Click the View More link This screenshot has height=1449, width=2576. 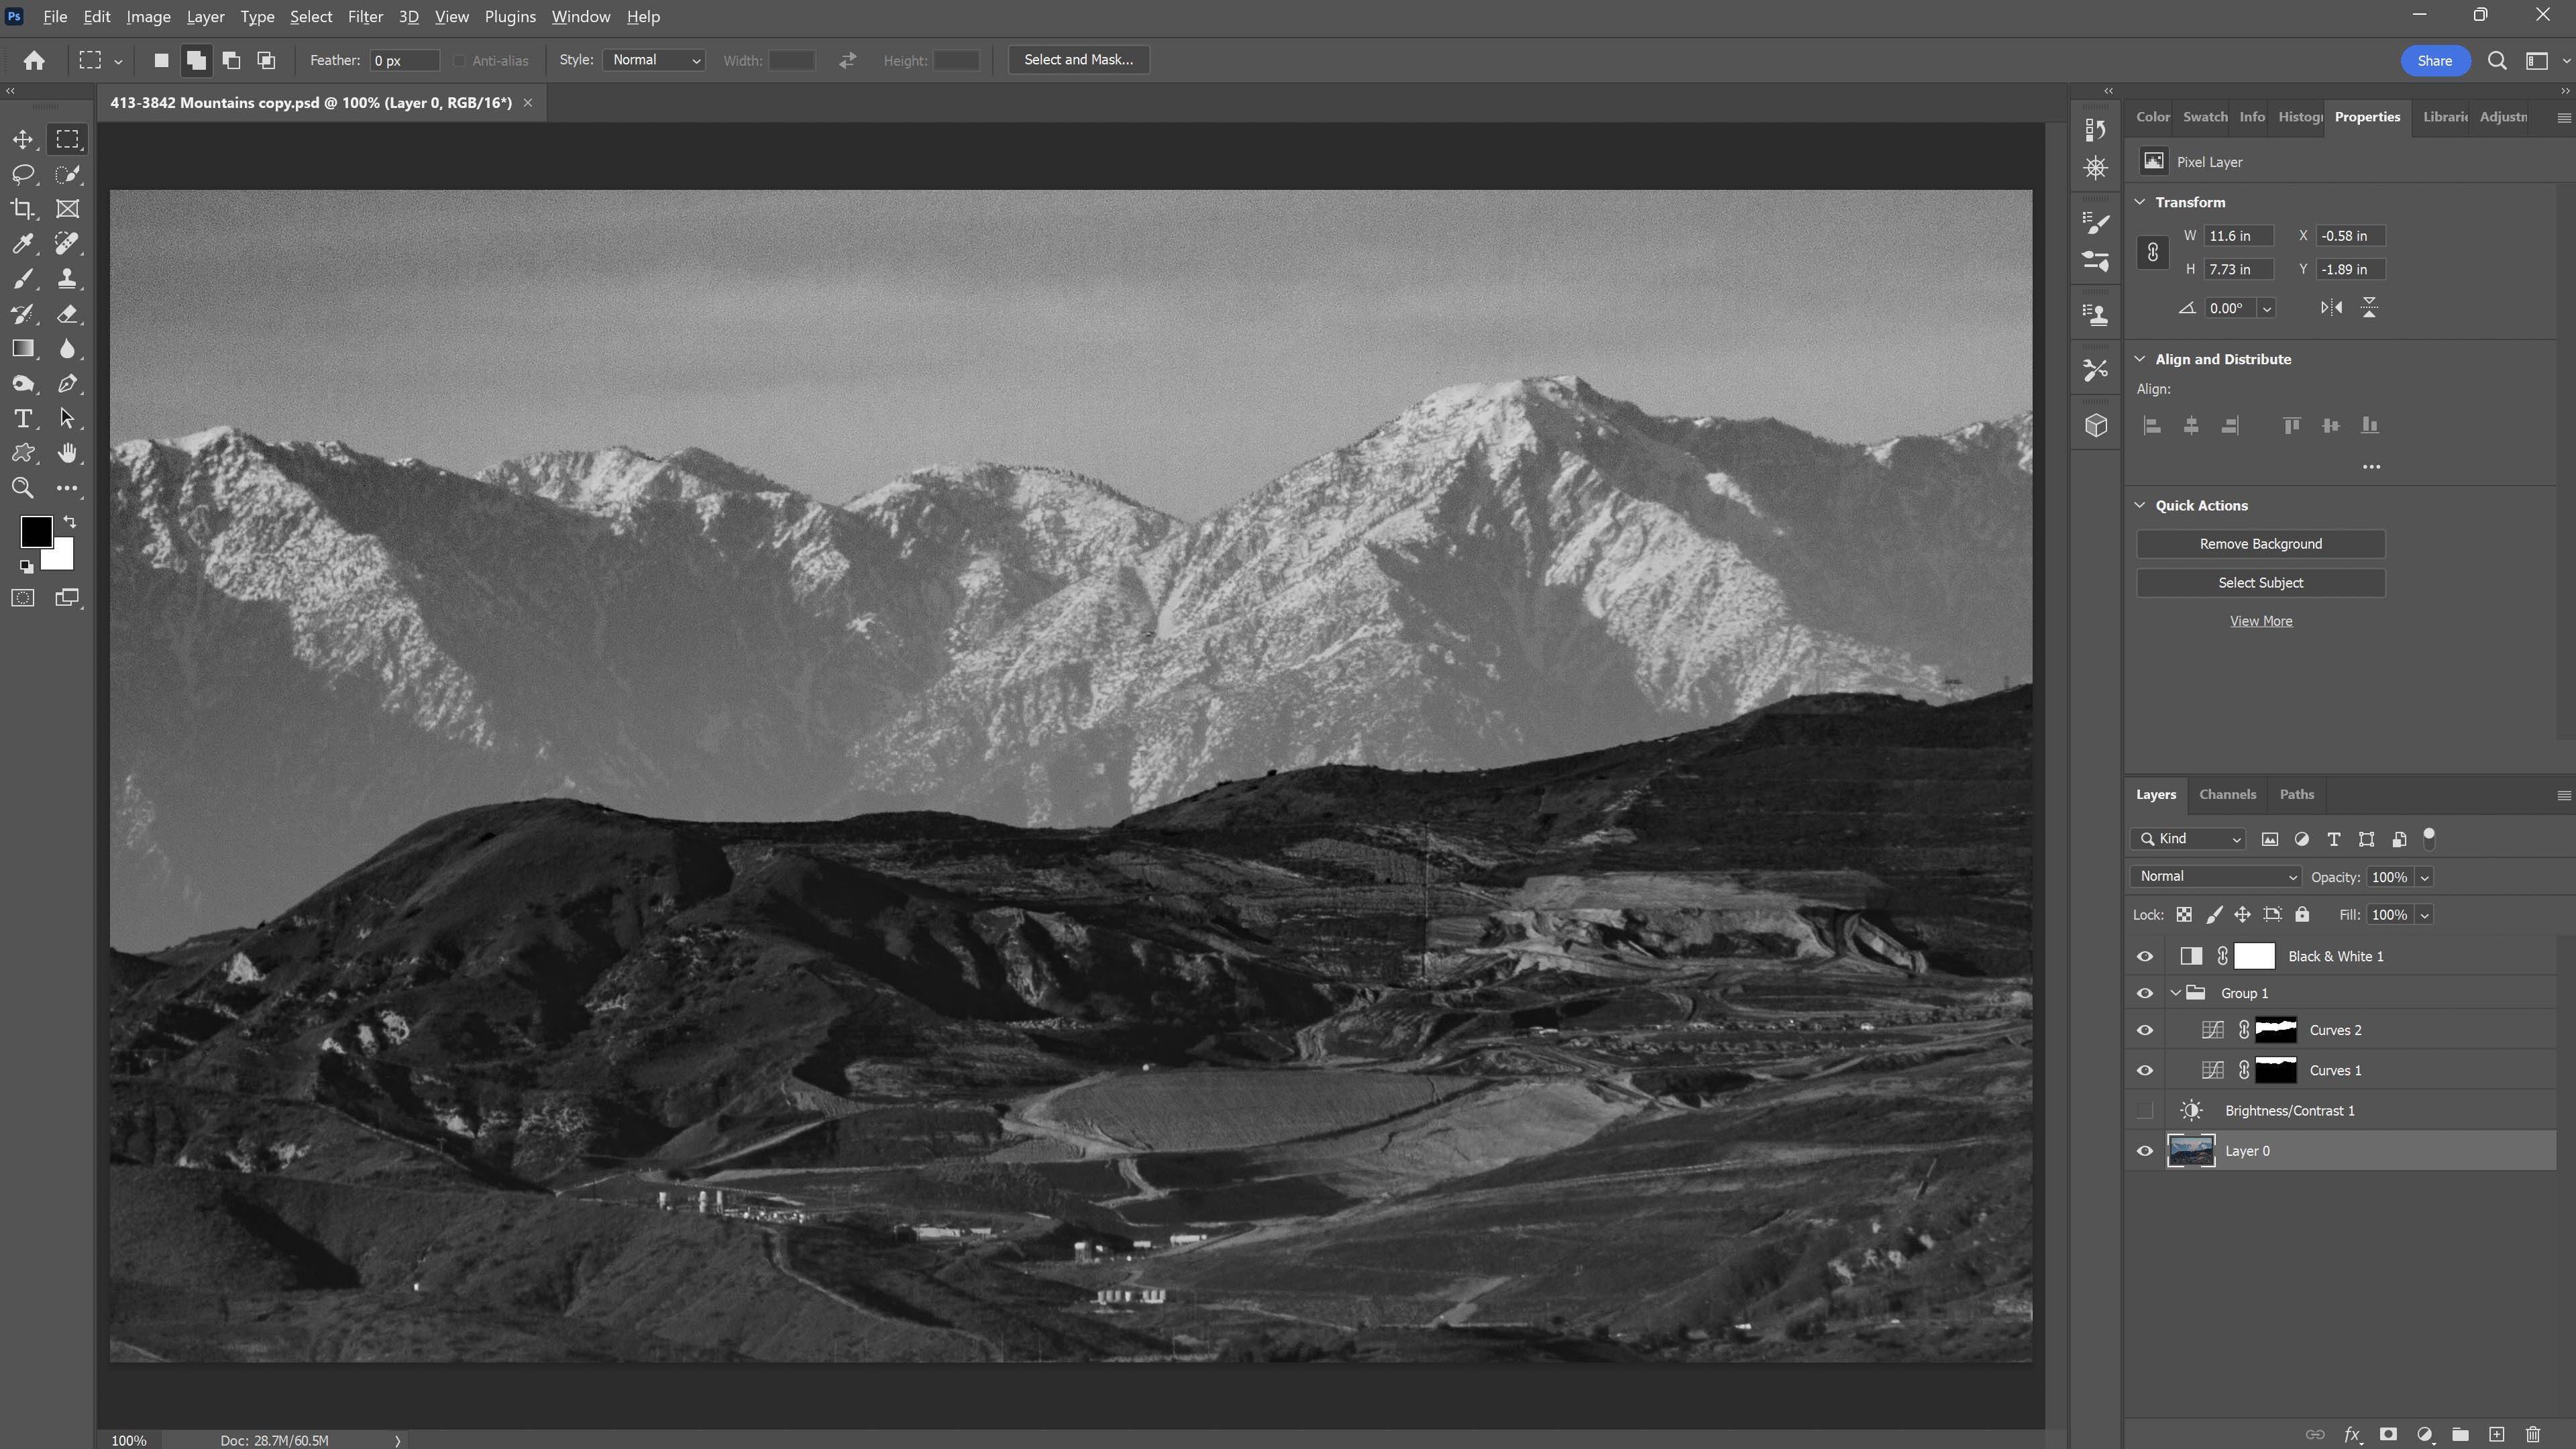2260,621
